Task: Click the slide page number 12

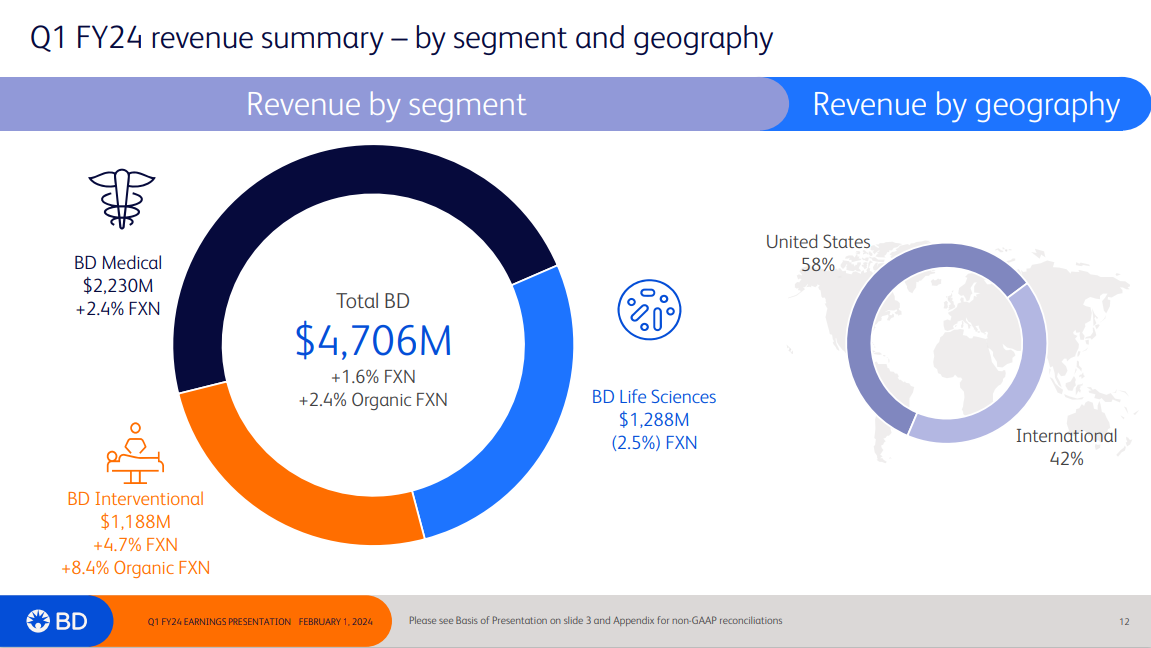Action: (1124, 622)
